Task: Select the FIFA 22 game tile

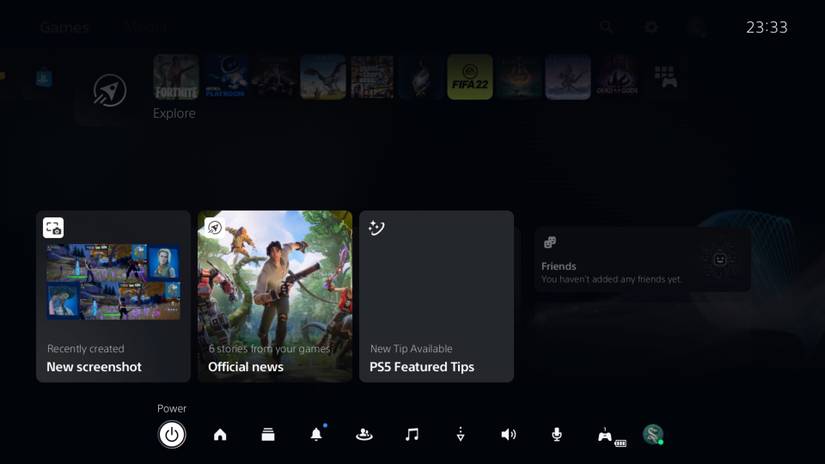Action: click(x=470, y=77)
